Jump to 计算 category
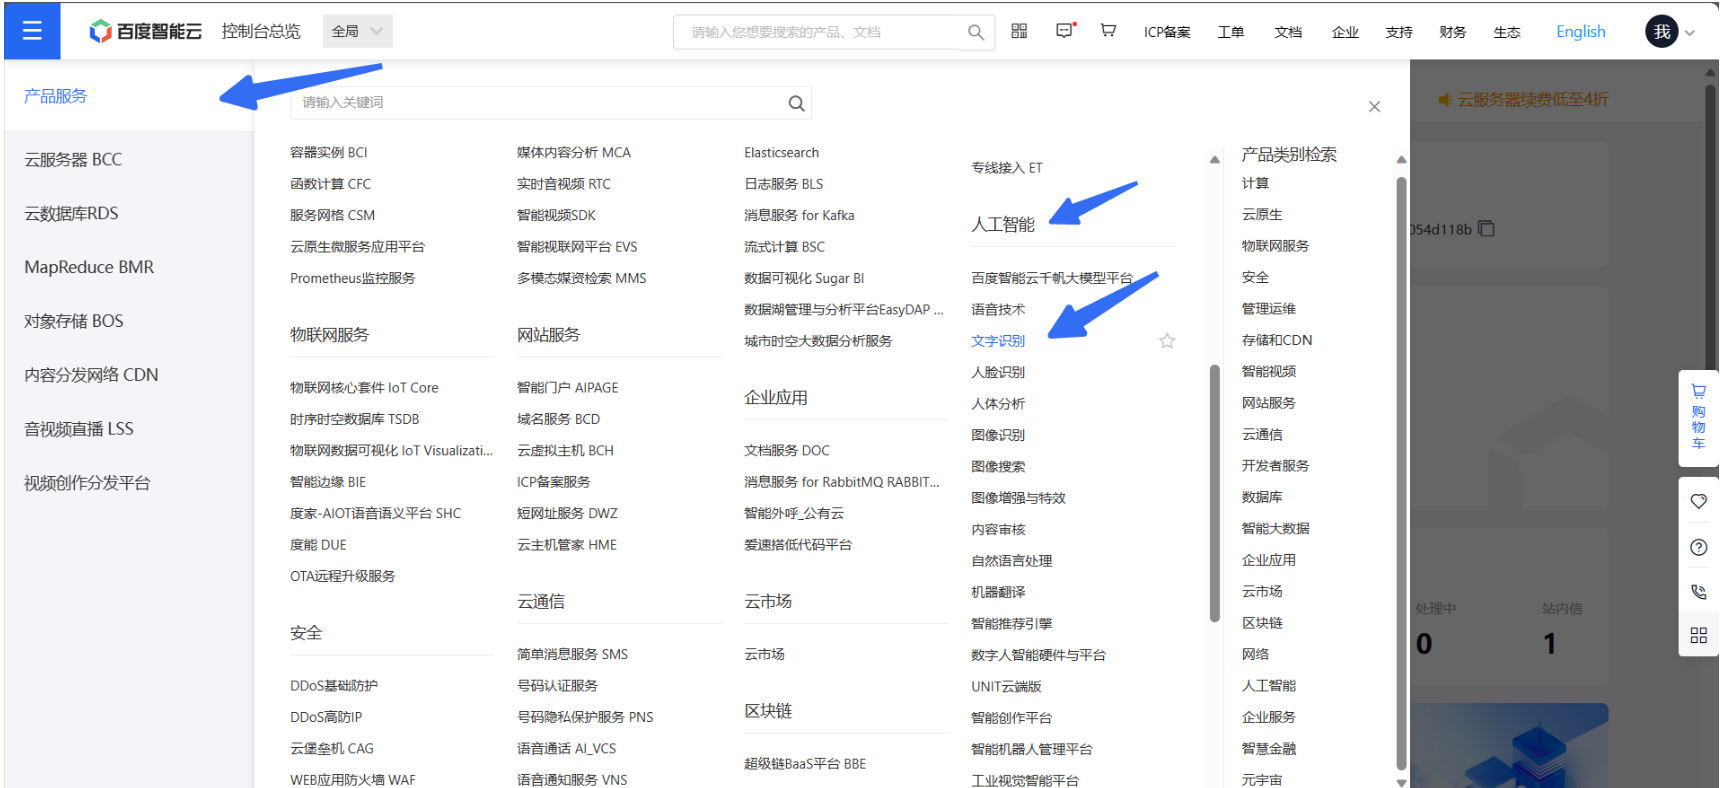This screenshot has width=1720, height=788. 1255,184
